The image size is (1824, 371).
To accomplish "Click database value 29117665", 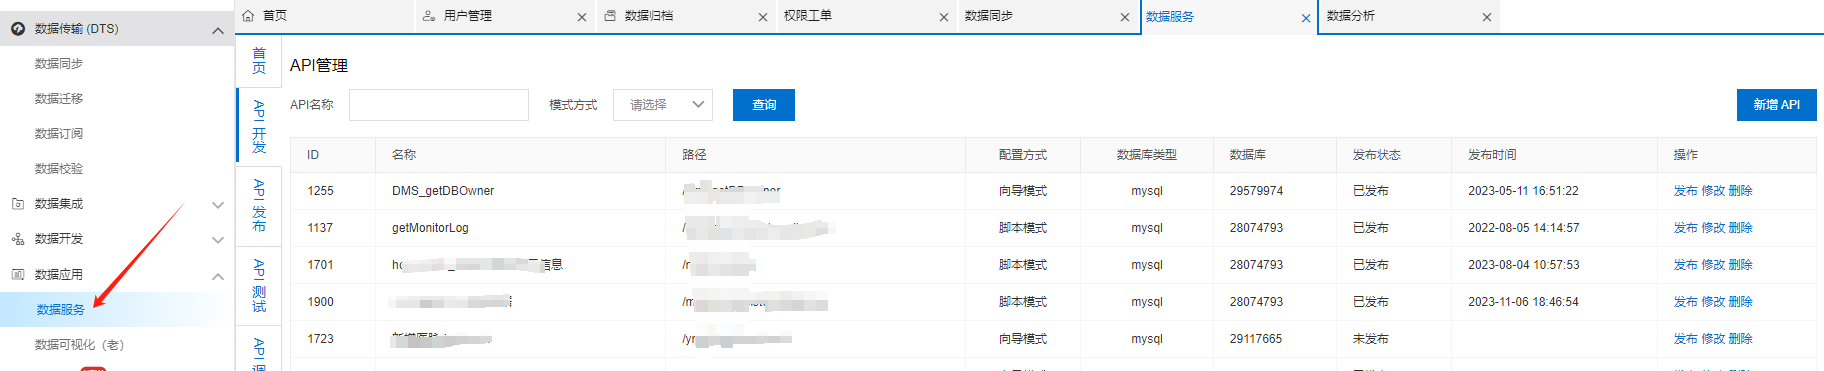I will tap(1256, 339).
